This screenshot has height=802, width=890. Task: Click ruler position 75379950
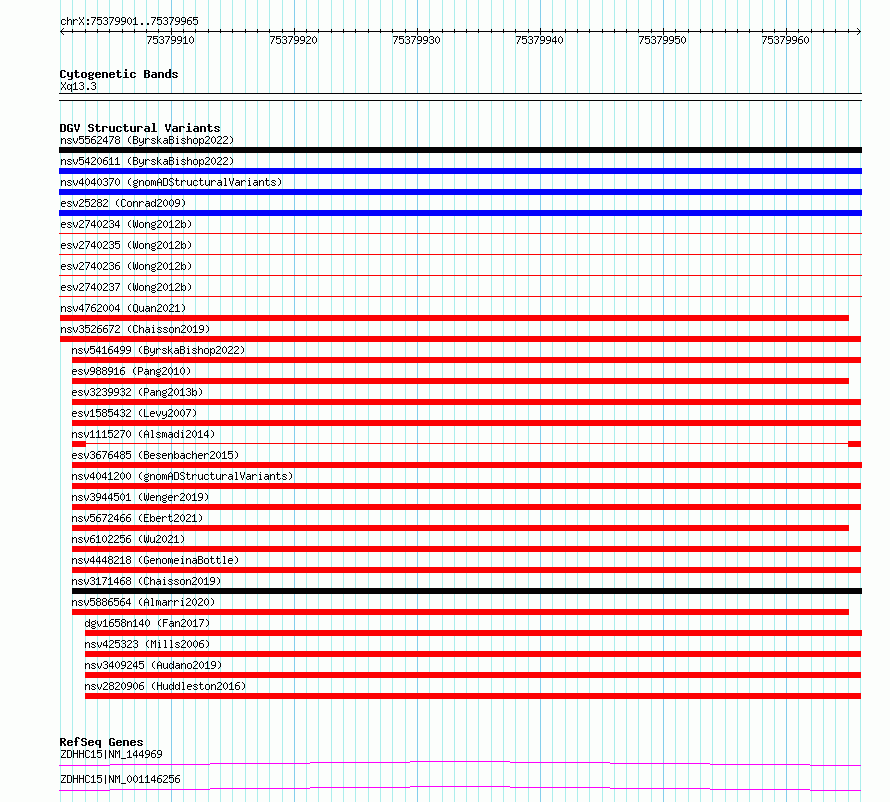(x=662, y=40)
